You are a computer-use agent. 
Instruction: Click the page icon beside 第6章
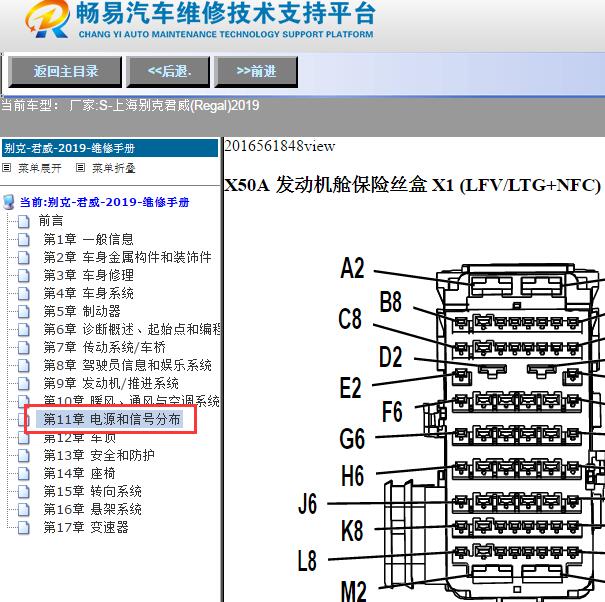[x=24, y=330]
